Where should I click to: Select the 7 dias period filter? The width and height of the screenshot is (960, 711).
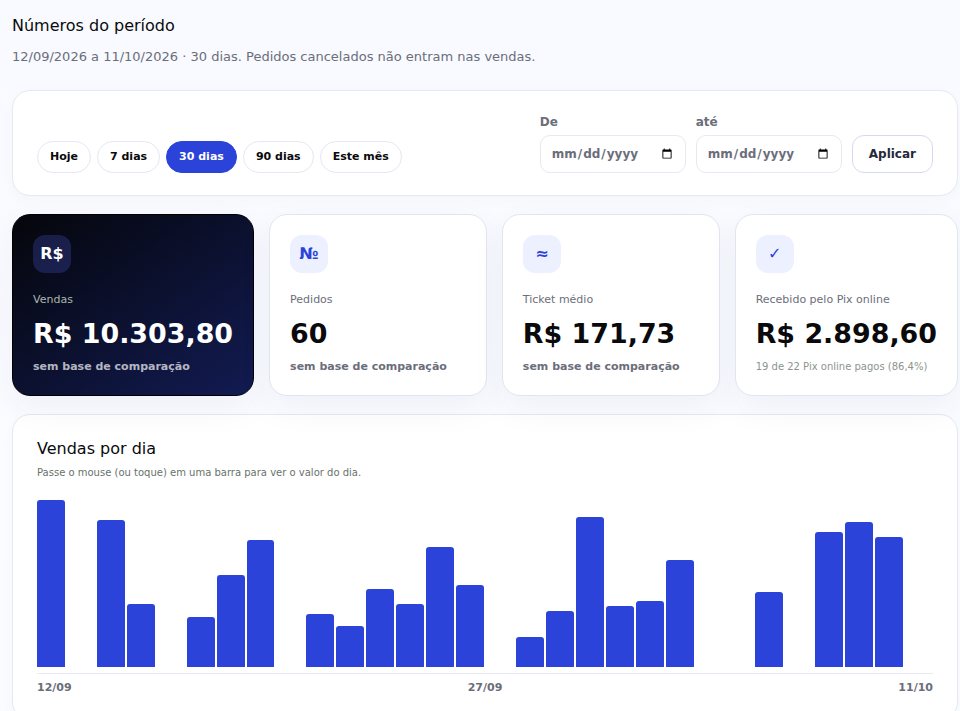[x=129, y=156]
